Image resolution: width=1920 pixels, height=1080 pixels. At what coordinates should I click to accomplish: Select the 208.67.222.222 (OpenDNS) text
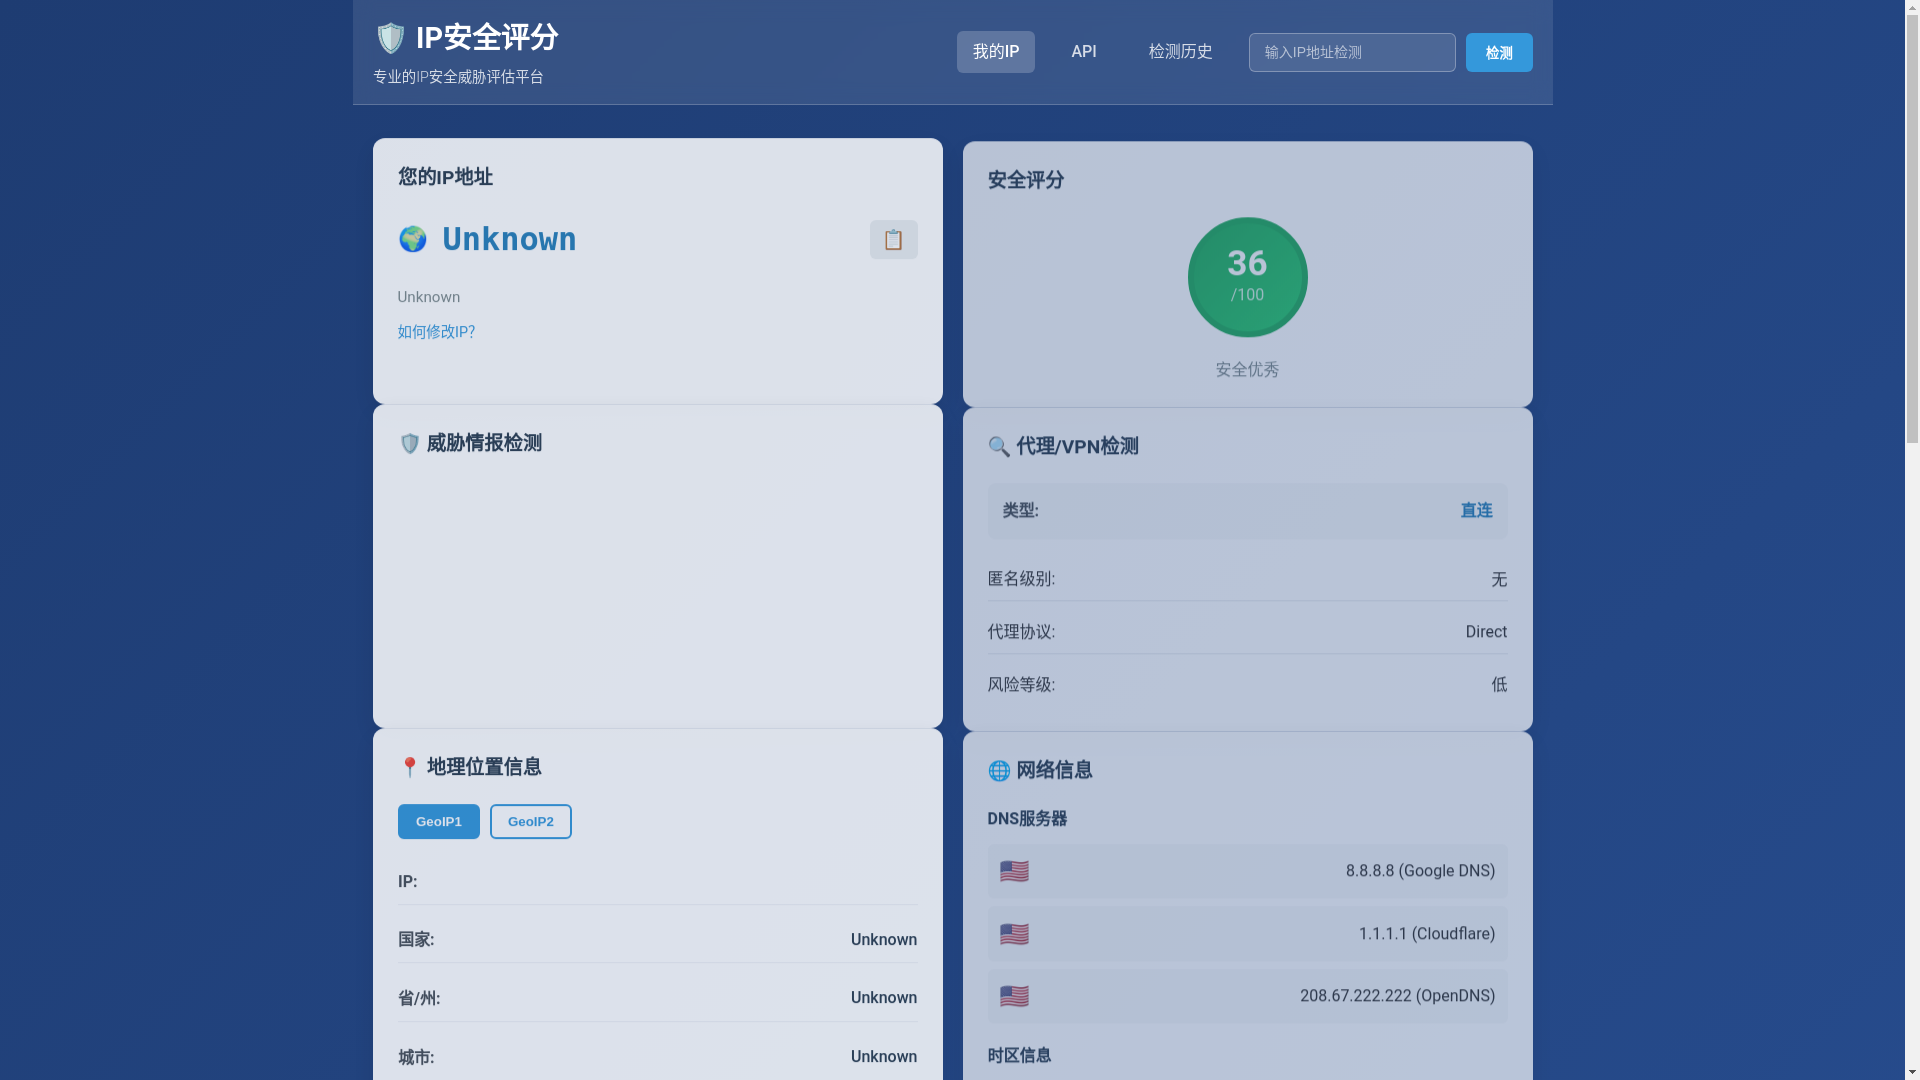(1397, 996)
